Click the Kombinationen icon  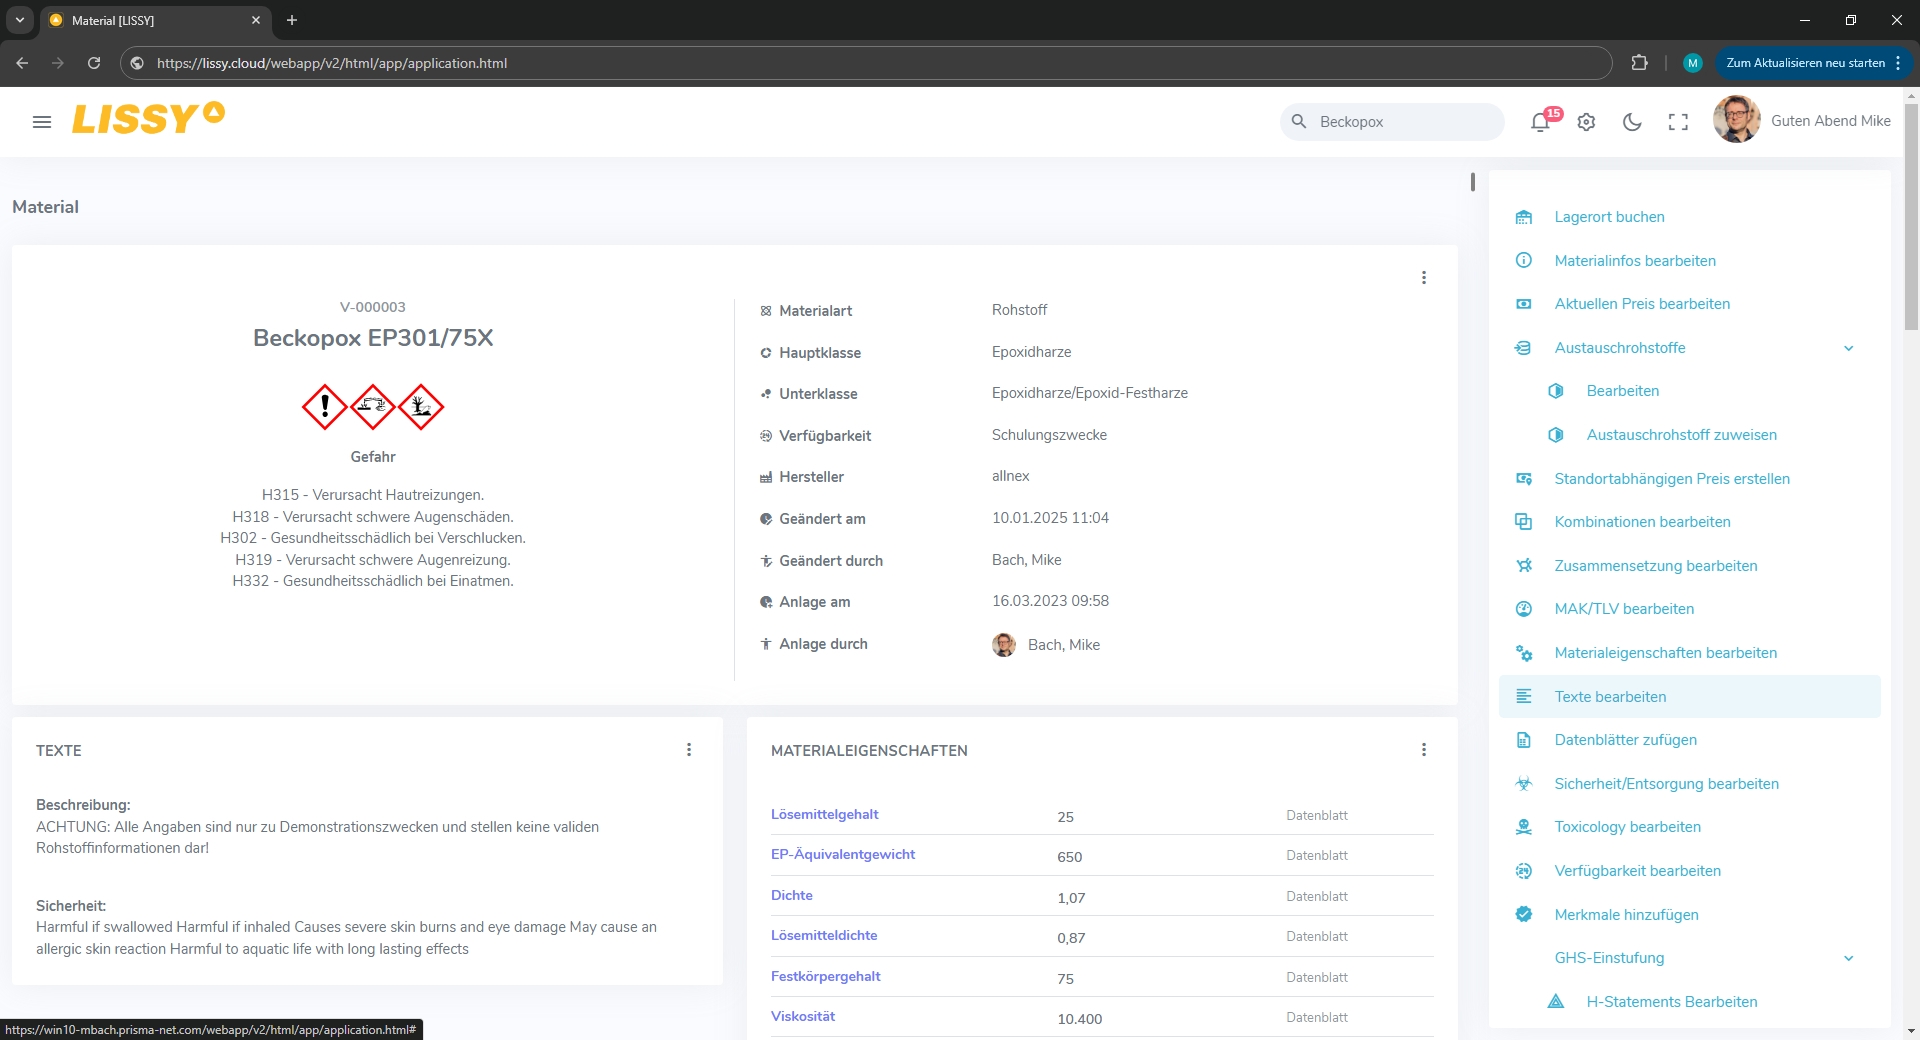click(x=1524, y=522)
